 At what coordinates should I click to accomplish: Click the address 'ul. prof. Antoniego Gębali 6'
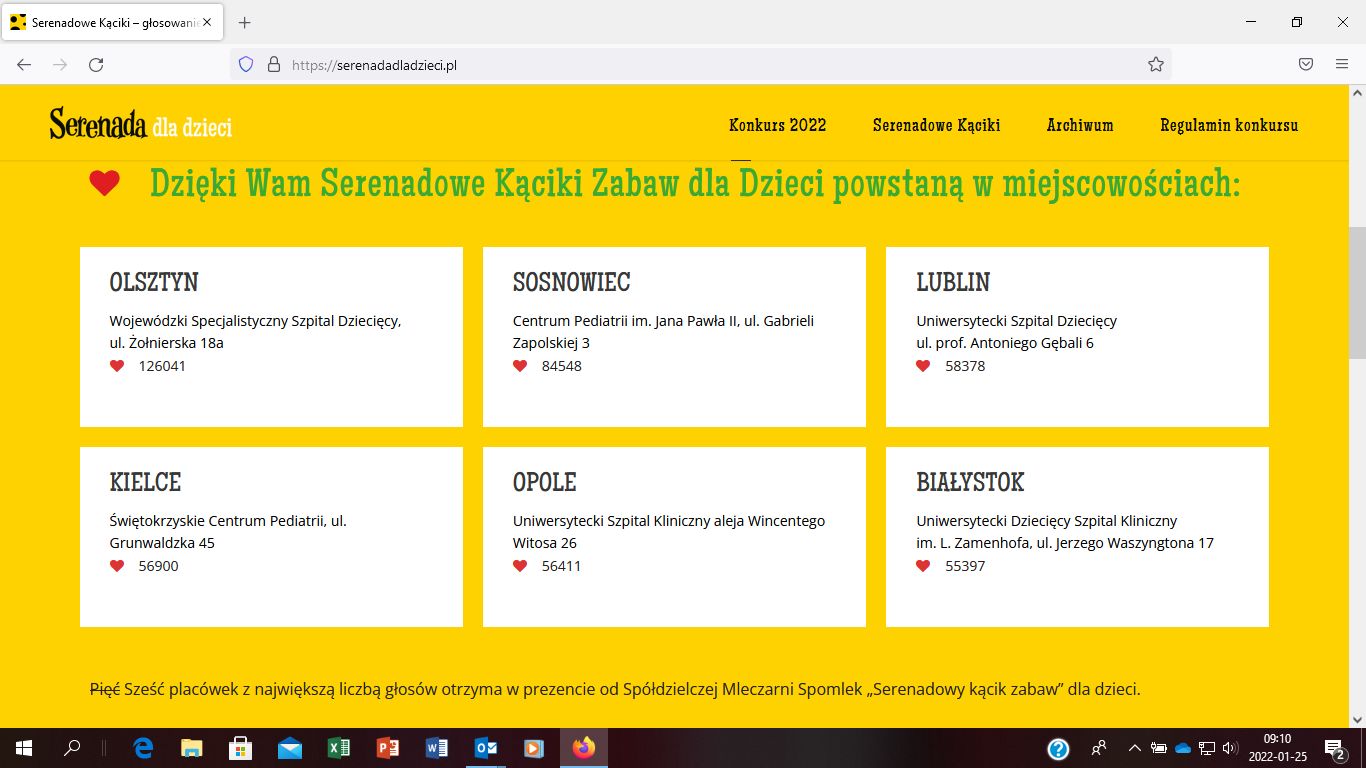pyautogui.click(x=1005, y=343)
